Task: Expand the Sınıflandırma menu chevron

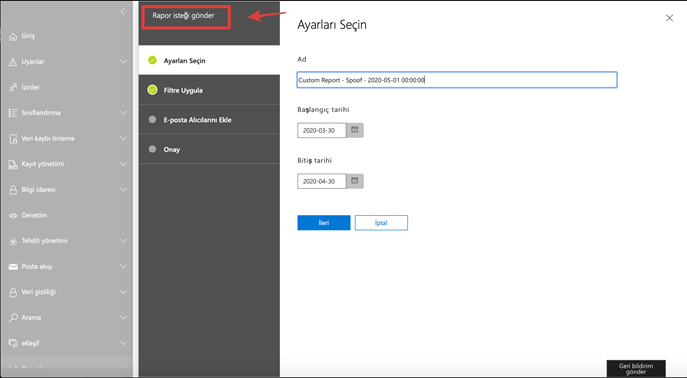Action: [x=124, y=113]
